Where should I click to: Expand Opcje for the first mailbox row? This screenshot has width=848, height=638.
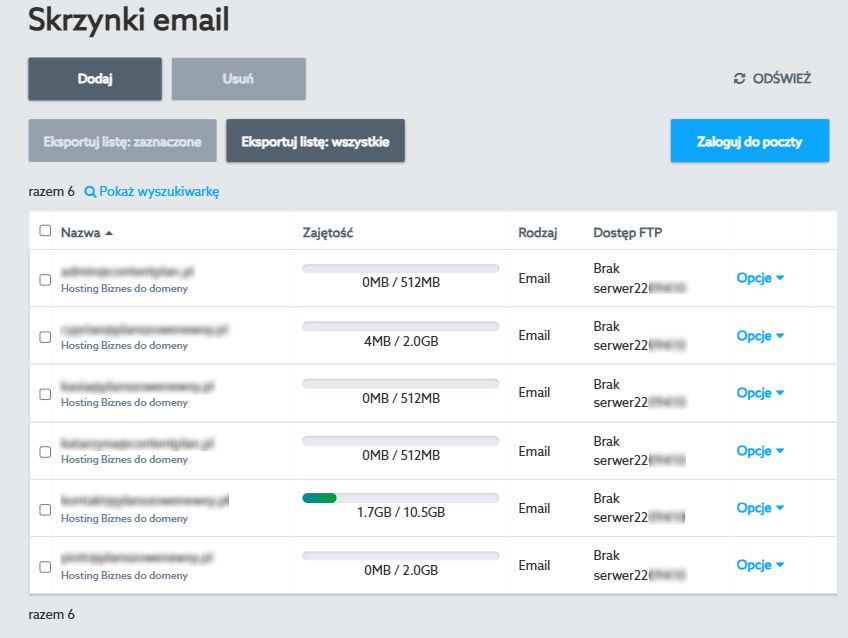coord(760,279)
